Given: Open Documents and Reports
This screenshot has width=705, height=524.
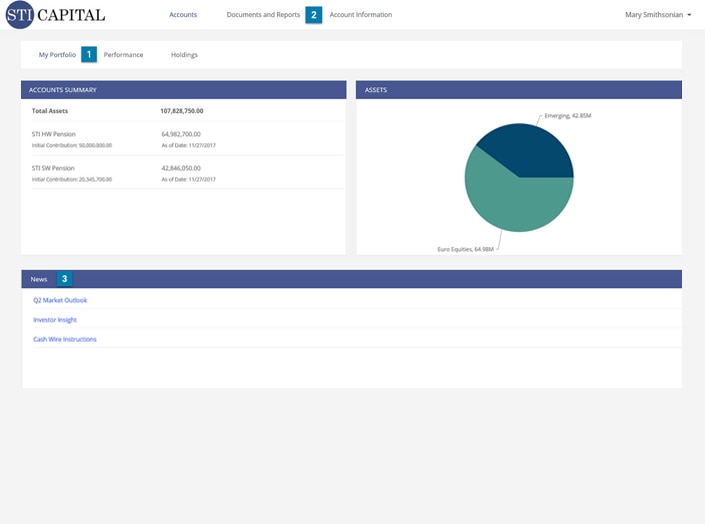Looking at the screenshot, I should click(x=263, y=15).
